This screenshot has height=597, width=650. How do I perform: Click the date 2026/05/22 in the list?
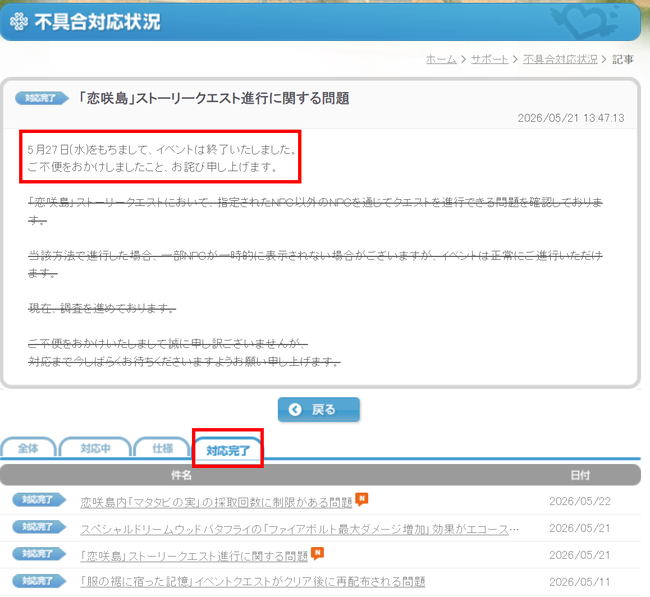tap(580, 502)
